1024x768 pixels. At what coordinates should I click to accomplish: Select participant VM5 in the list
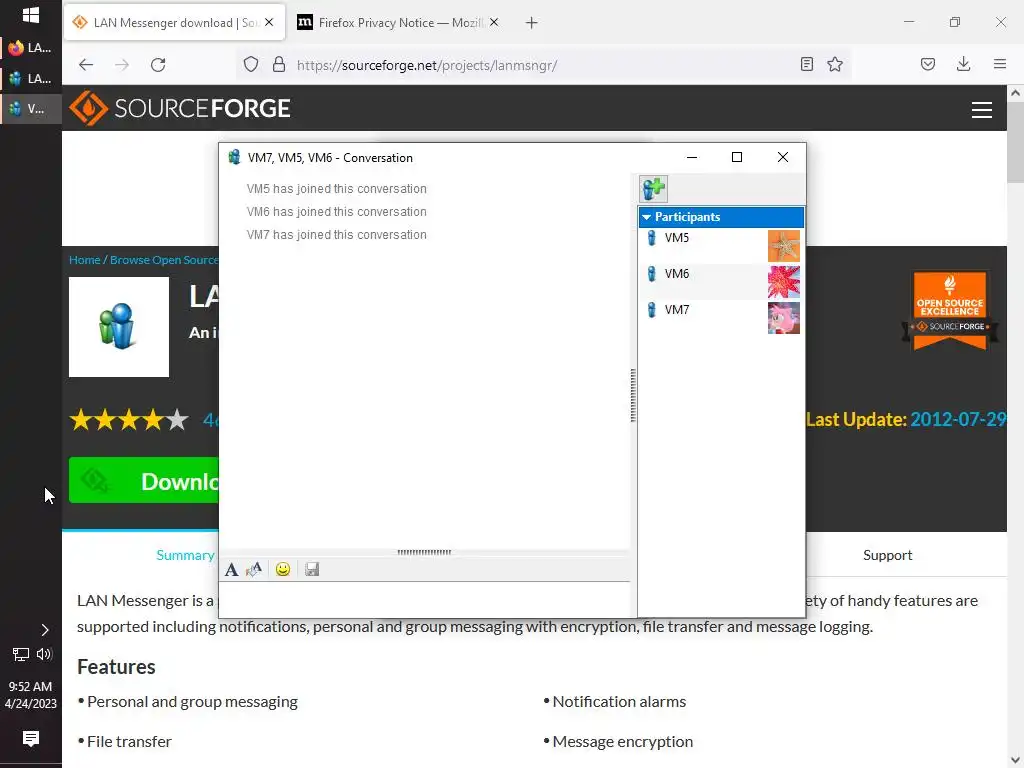tap(721, 246)
